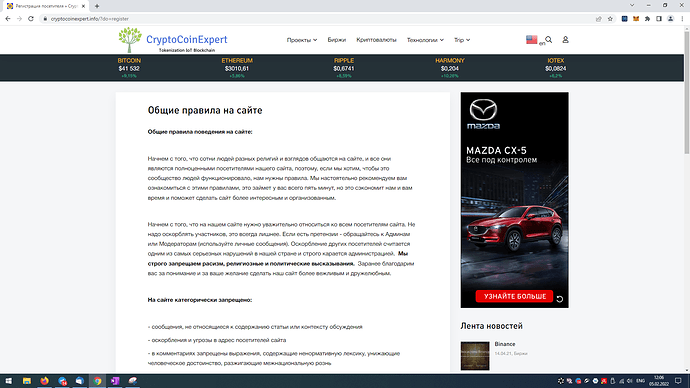This screenshot has width=690, height=388.
Task: Open the user account profile icon
Action: pos(565,40)
